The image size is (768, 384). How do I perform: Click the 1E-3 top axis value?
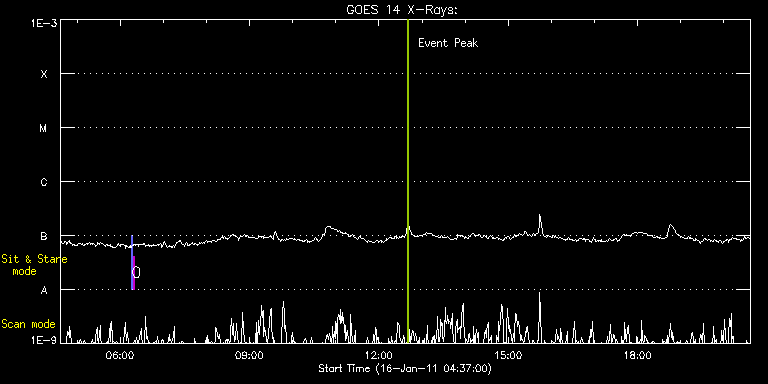(x=45, y=24)
